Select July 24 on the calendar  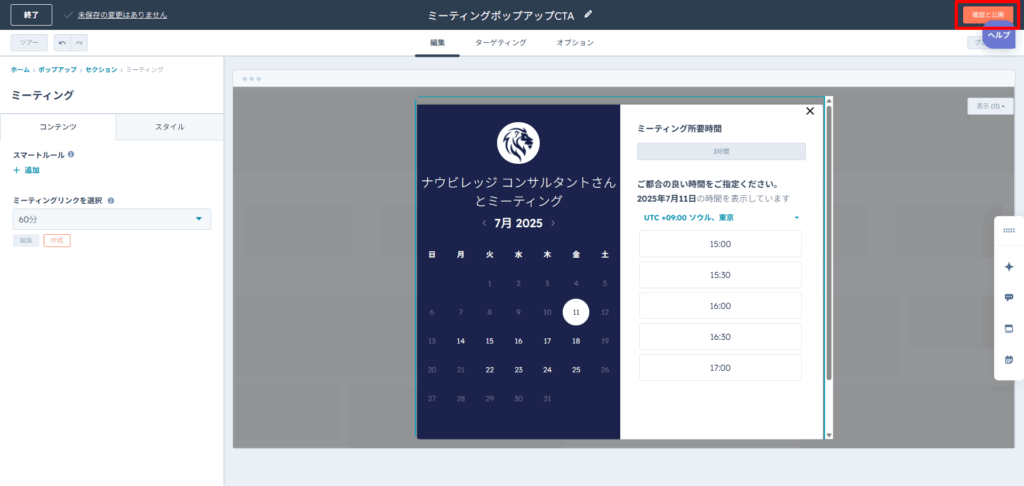coord(547,370)
